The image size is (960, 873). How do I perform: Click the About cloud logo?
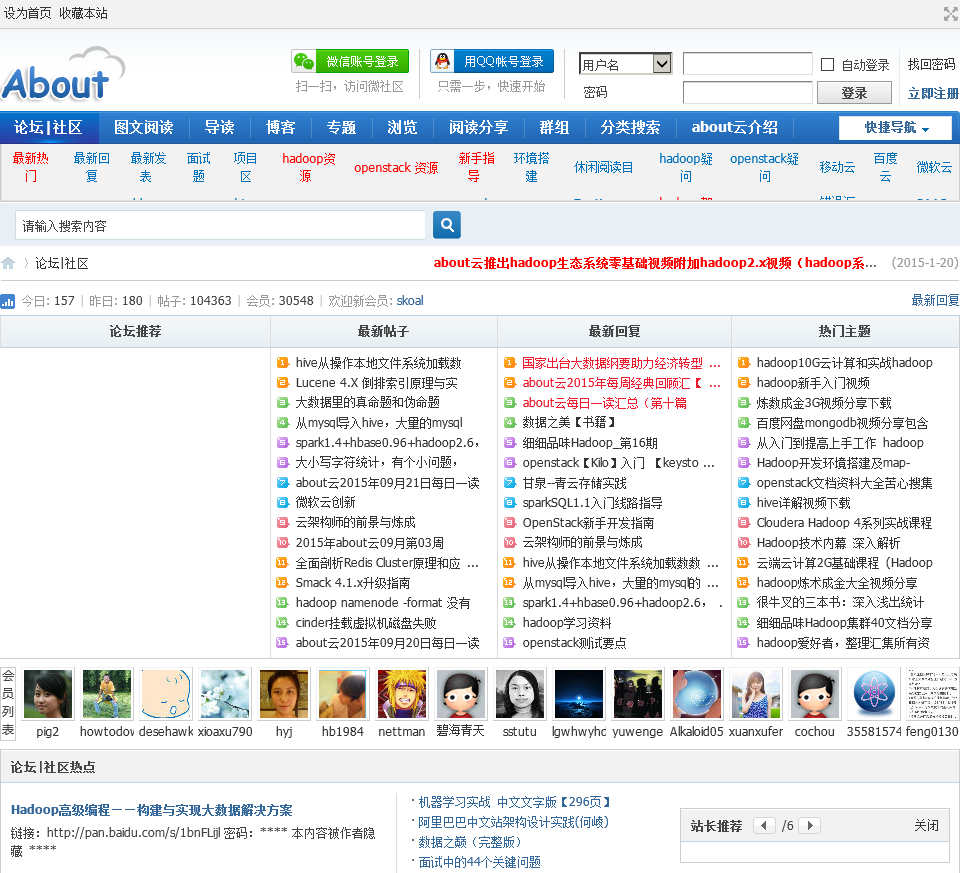coord(63,74)
